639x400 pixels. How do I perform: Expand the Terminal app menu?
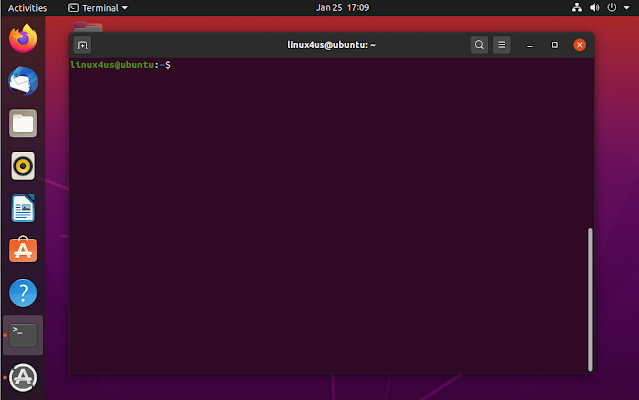pyautogui.click(x=98, y=8)
